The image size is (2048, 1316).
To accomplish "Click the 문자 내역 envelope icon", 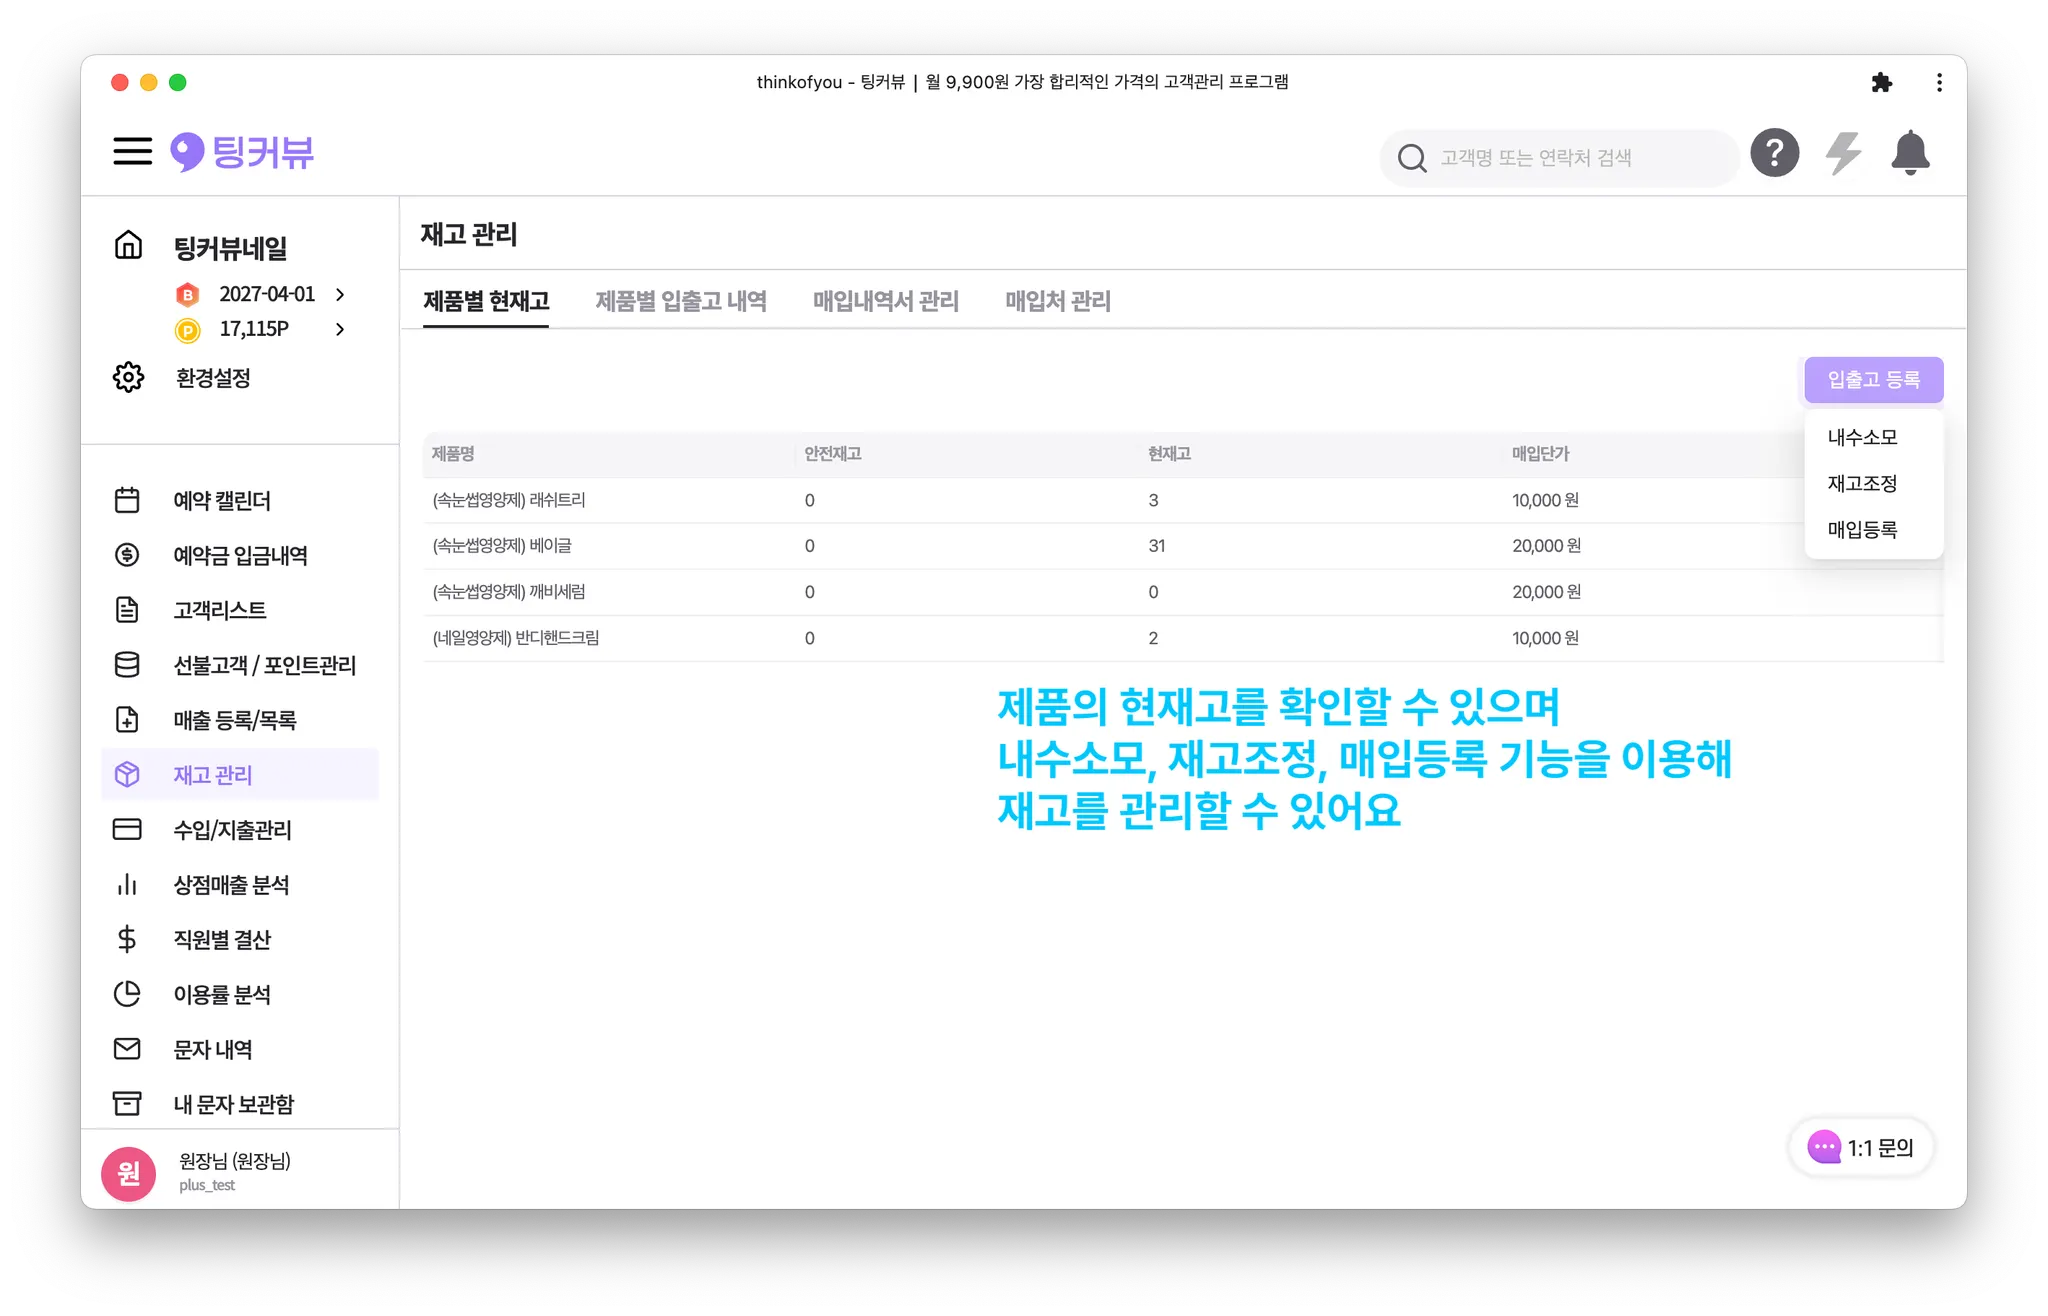I will click(x=127, y=1049).
